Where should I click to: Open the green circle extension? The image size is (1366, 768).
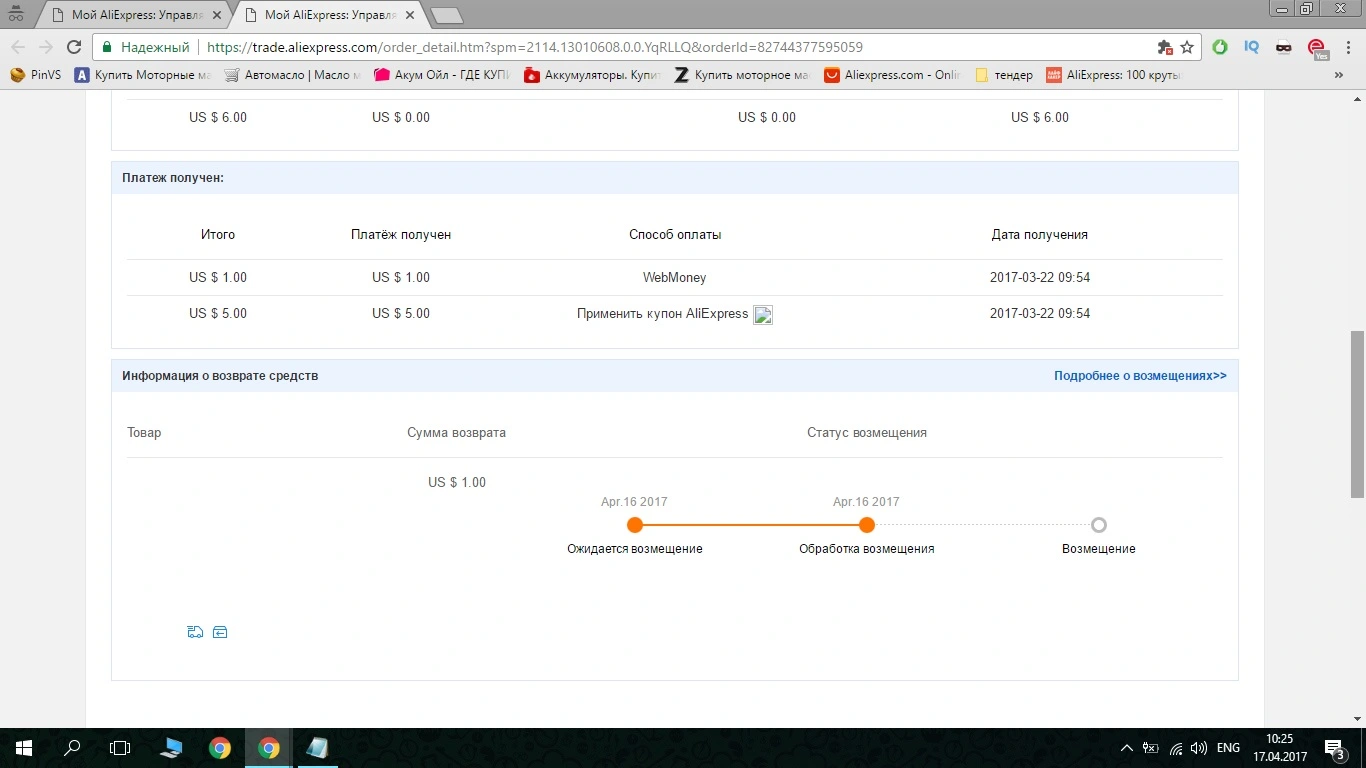click(x=1219, y=47)
